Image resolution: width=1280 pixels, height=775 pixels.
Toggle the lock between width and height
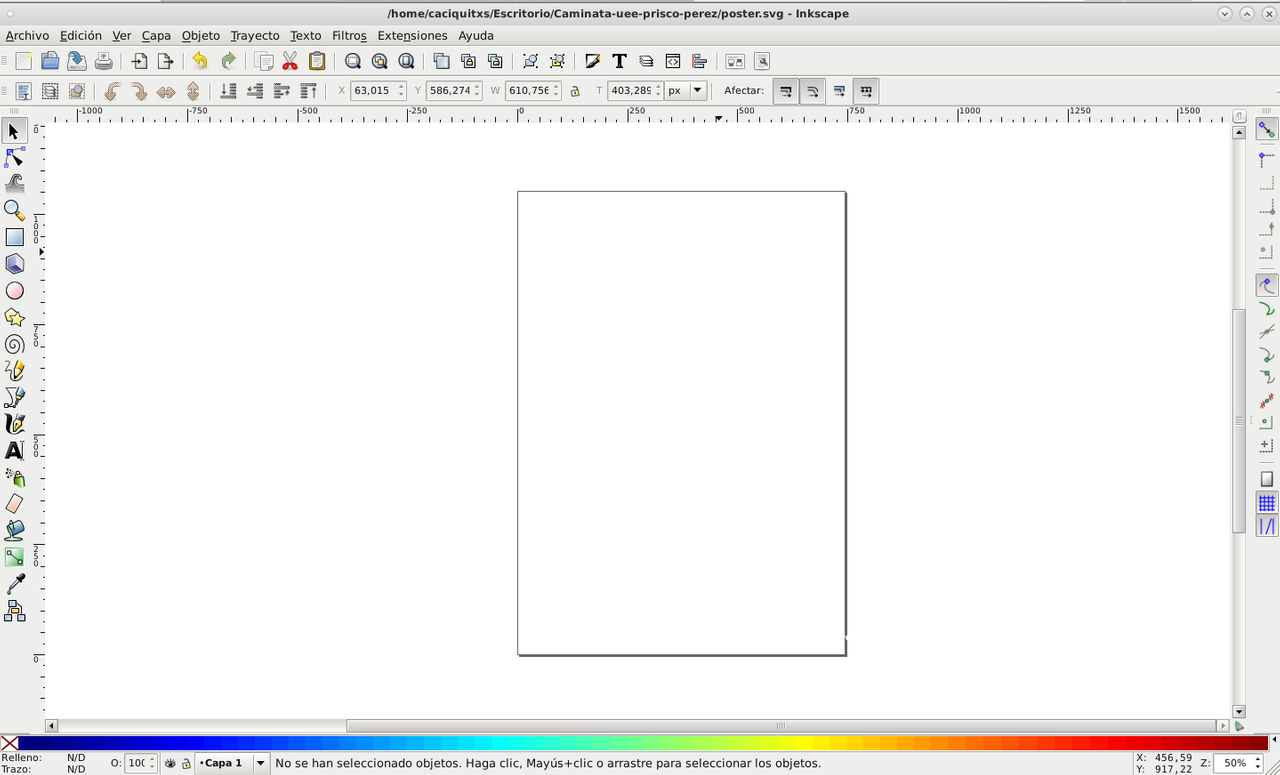[575, 90]
